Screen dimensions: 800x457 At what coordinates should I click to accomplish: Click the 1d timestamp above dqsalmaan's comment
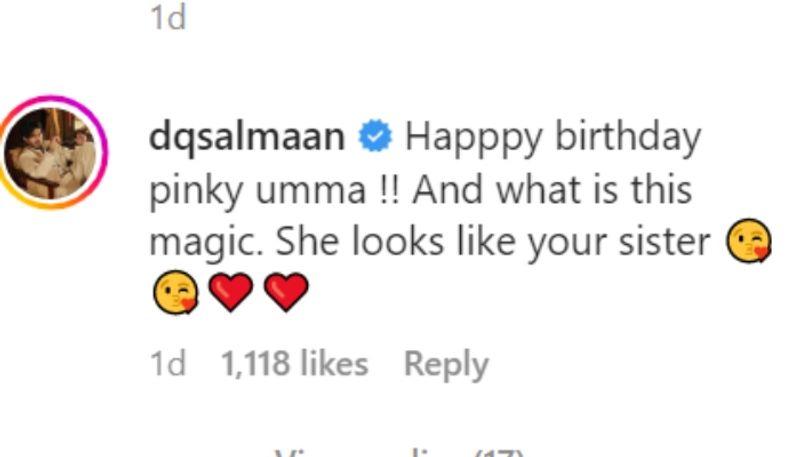(x=167, y=18)
